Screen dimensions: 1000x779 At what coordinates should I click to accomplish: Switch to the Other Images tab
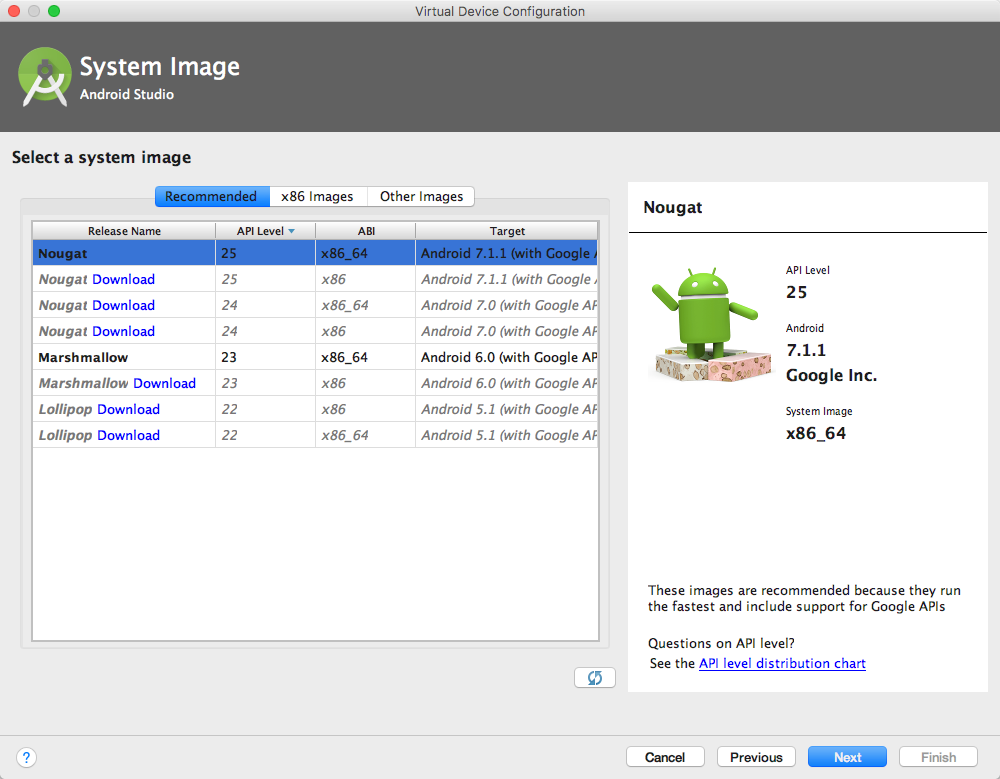421,197
